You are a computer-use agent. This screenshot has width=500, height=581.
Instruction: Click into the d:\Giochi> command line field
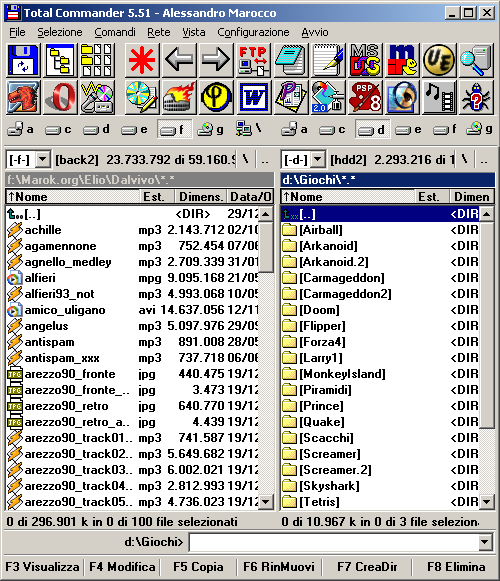(x=333, y=542)
